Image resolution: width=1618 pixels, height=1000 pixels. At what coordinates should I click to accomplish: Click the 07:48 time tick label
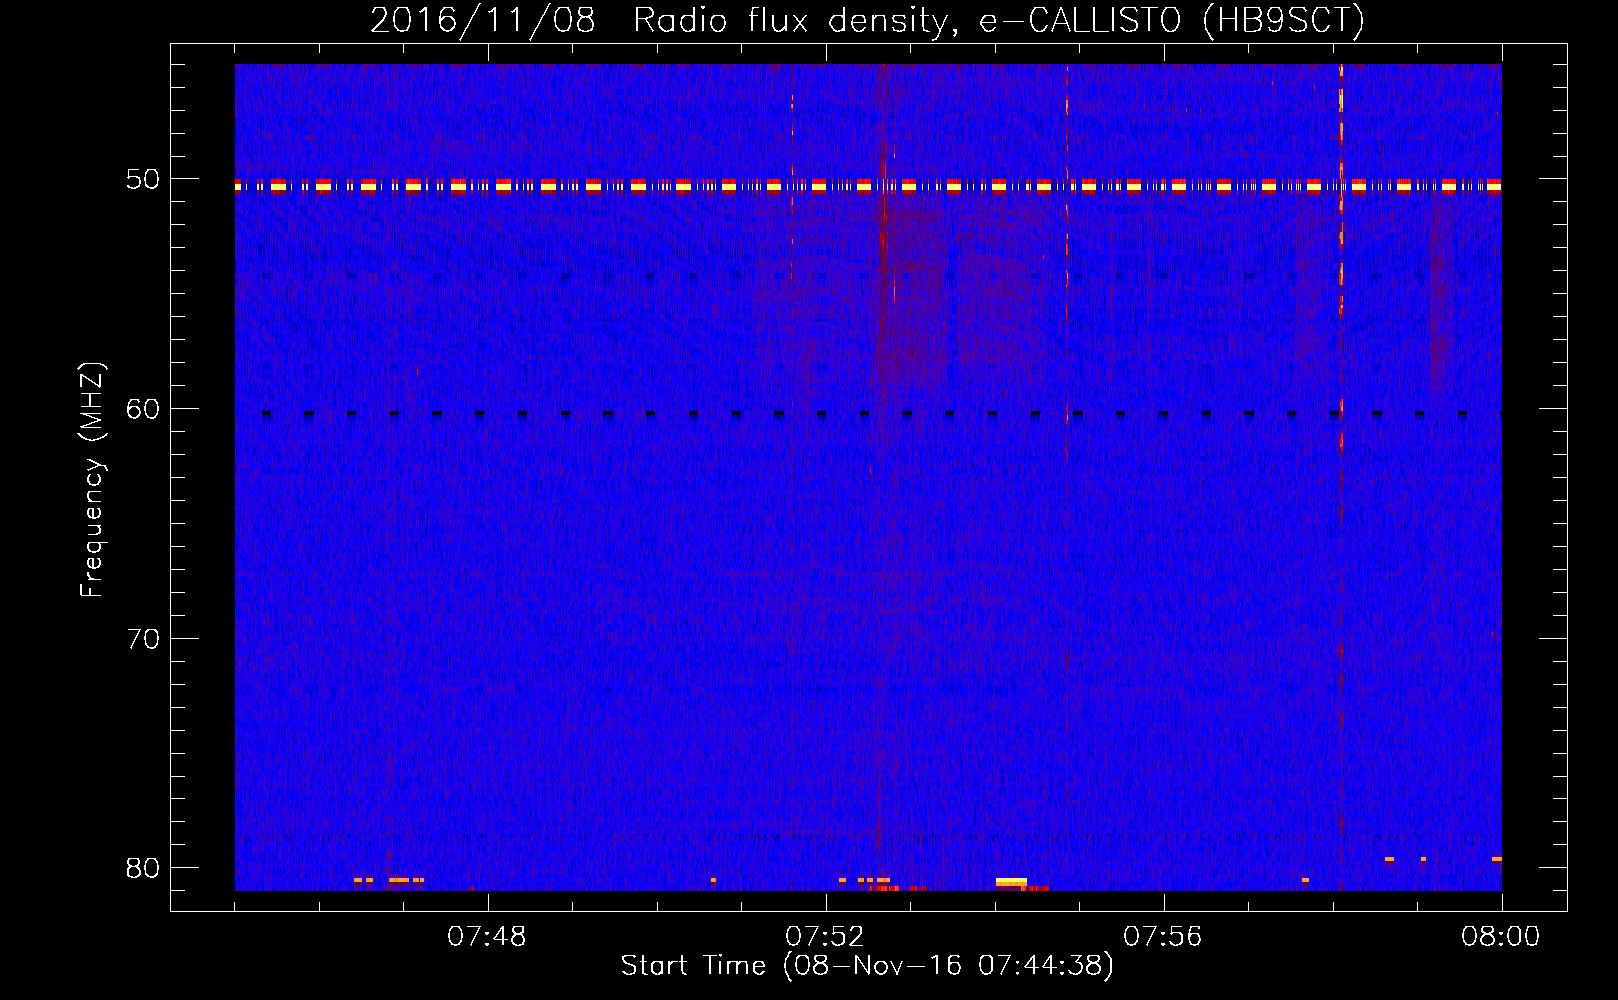(x=487, y=937)
